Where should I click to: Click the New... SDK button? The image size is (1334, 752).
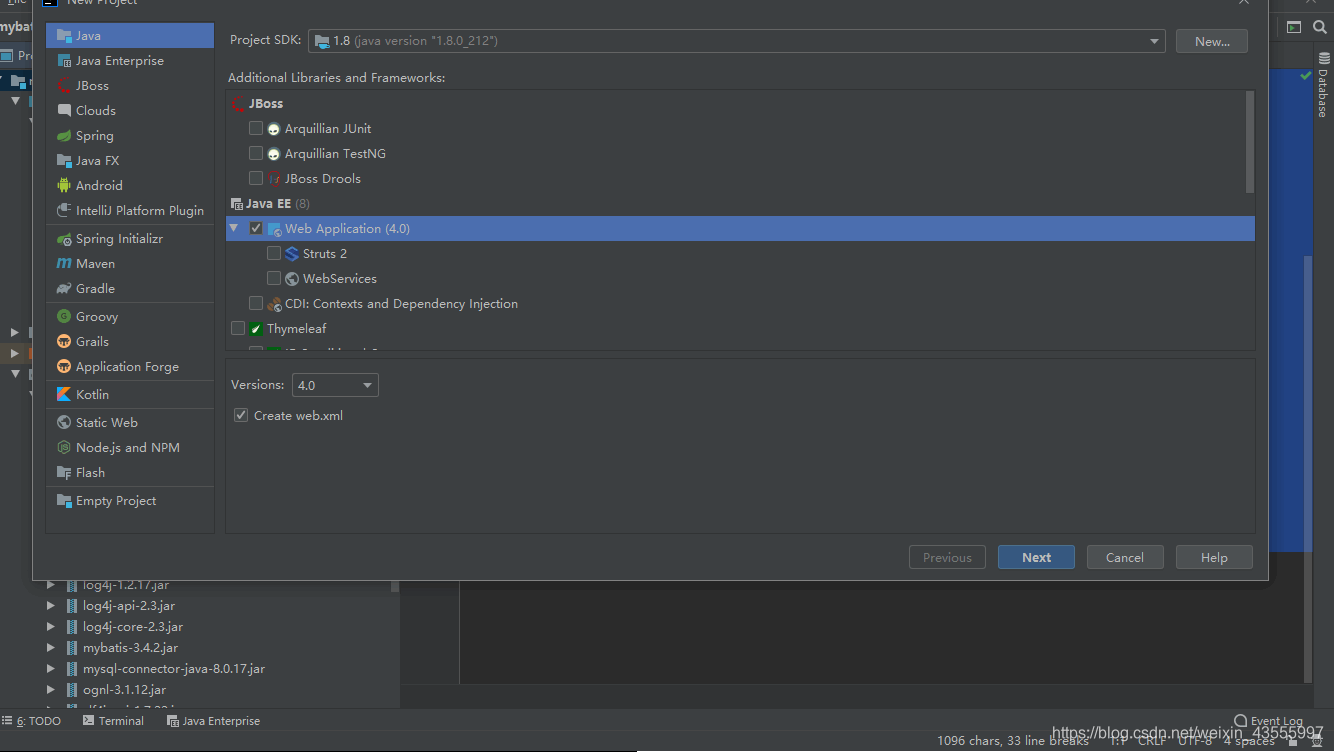[1212, 41]
